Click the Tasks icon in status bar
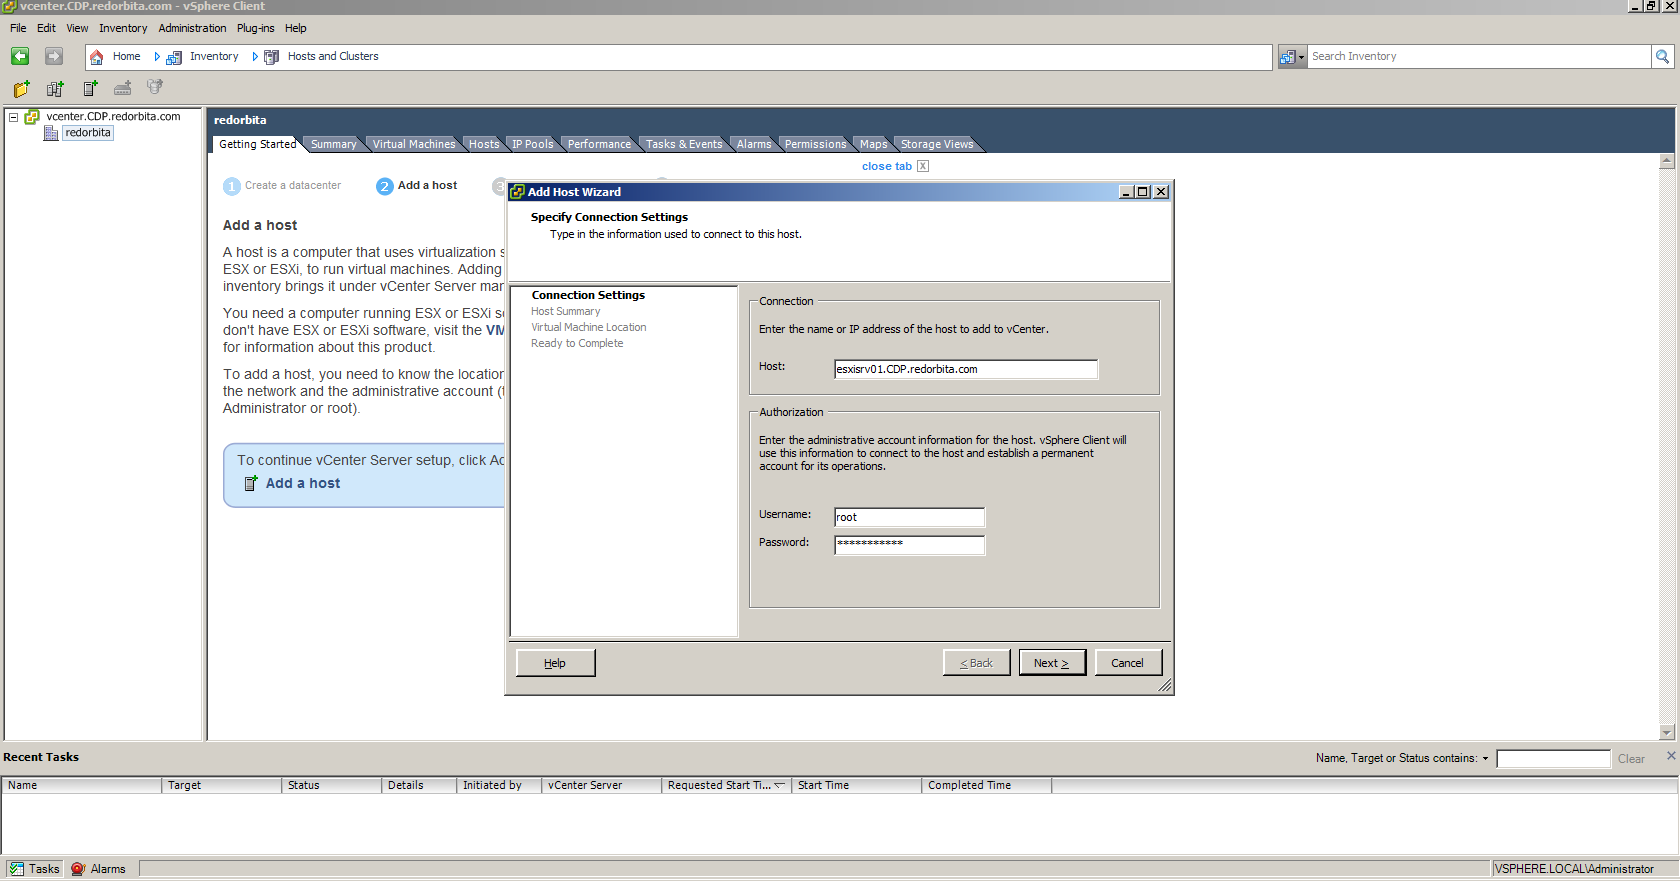This screenshot has height=881, width=1680. tap(17, 869)
